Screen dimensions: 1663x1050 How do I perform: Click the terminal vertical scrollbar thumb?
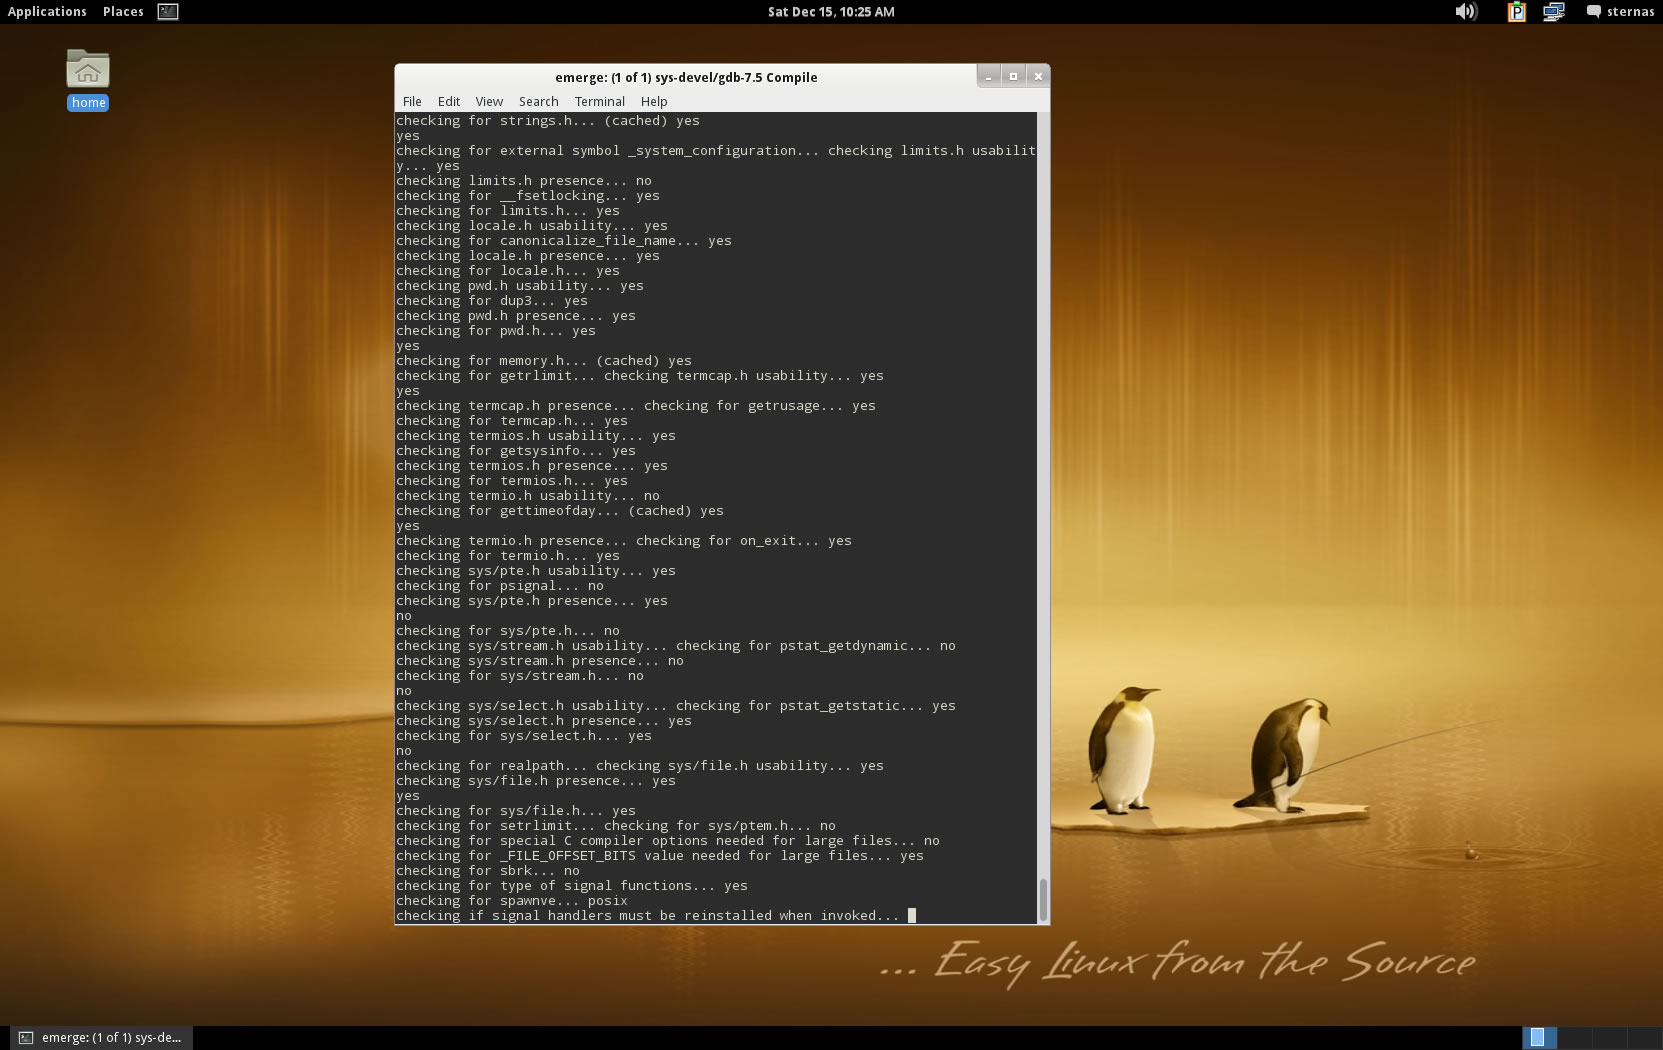[1044, 899]
